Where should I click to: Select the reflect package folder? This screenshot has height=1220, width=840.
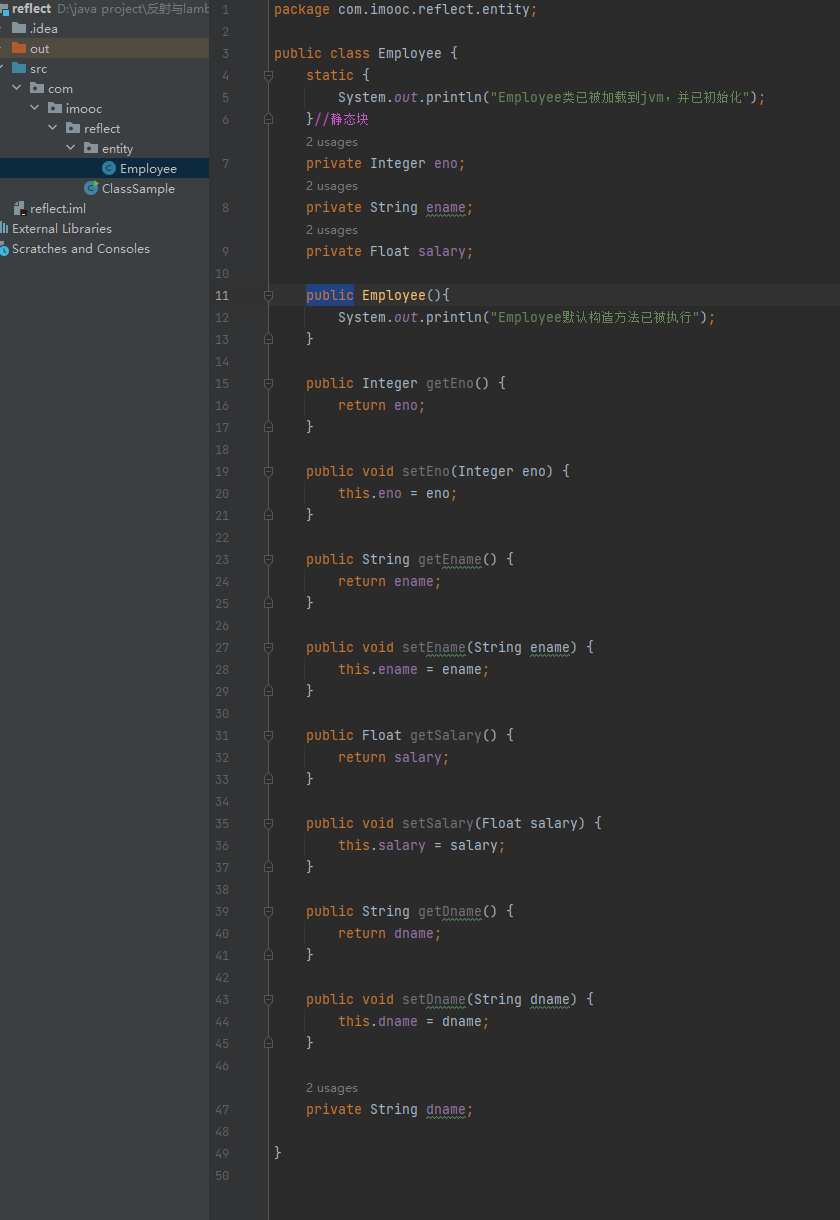[x=101, y=129]
